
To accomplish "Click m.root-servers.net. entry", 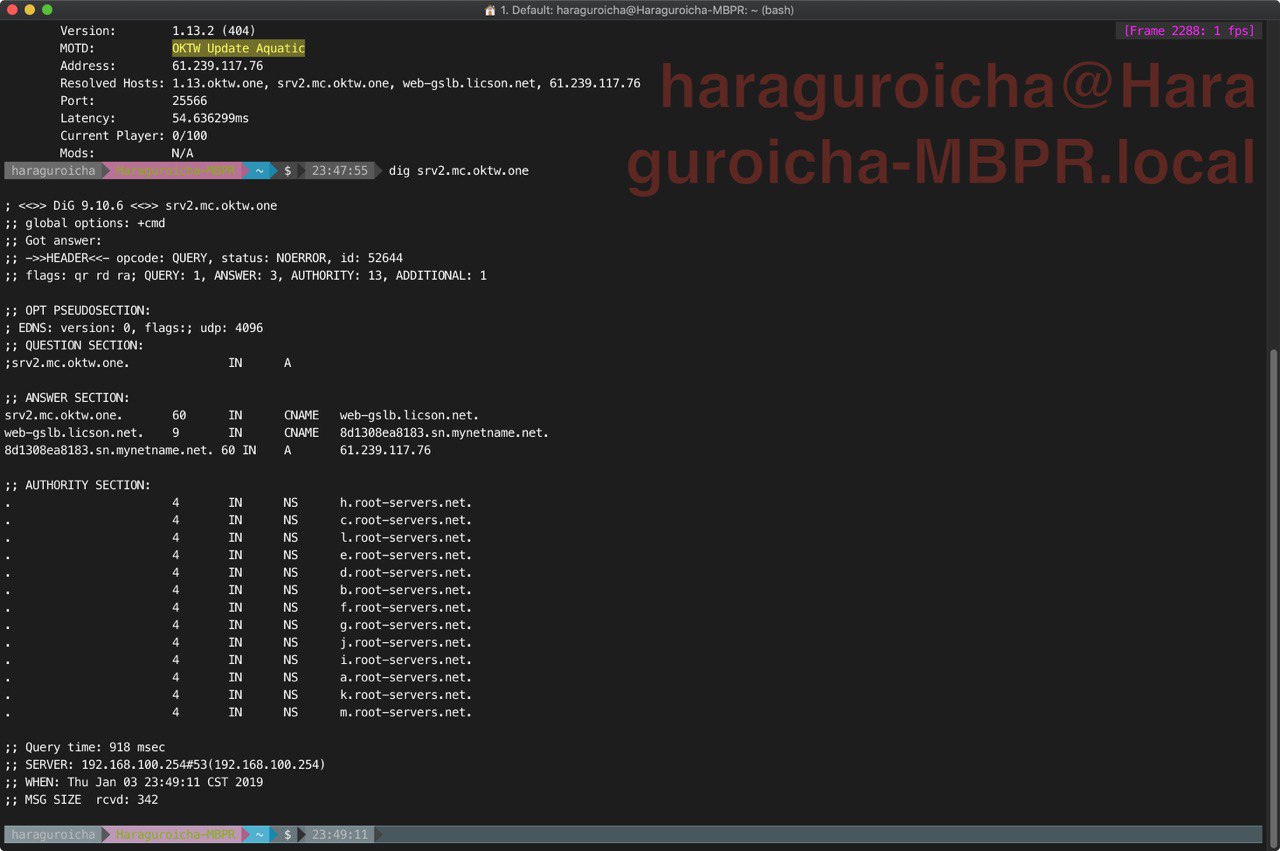I will click(x=406, y=713).
